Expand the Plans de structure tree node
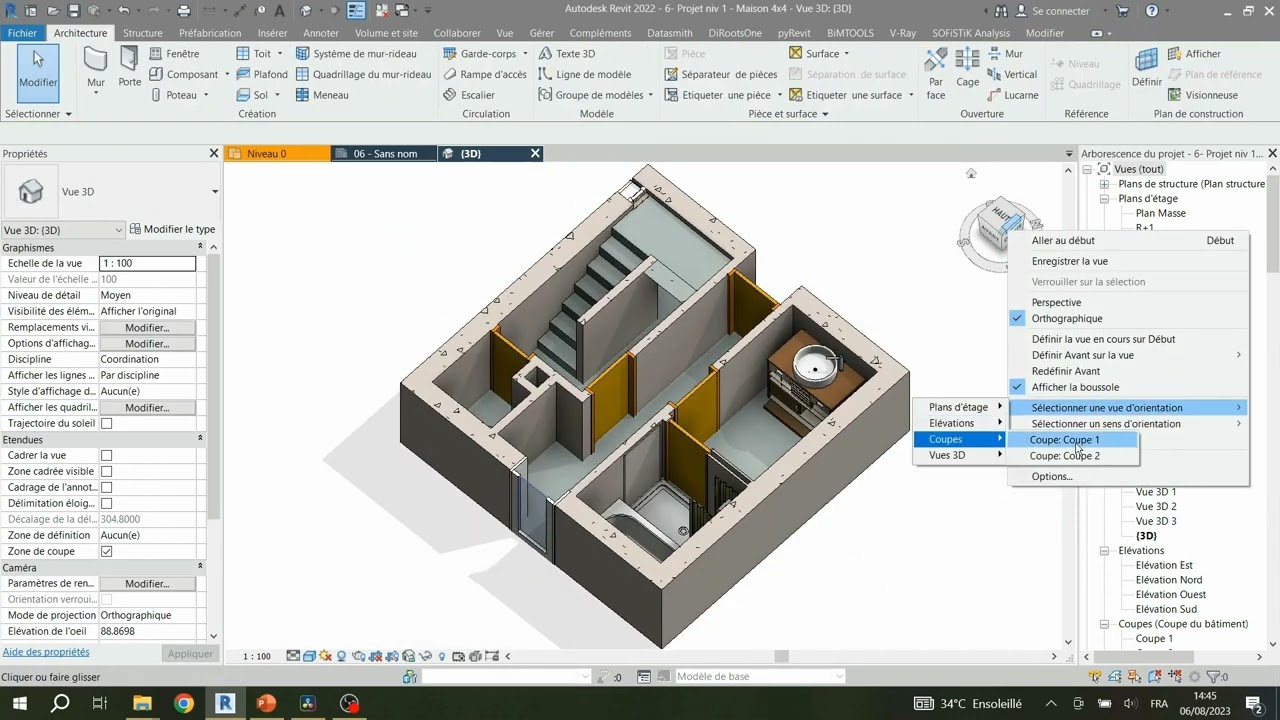 click(1104, 184)
